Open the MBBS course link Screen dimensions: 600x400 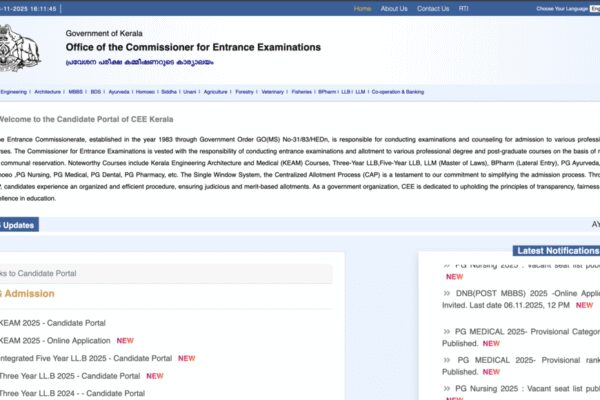(75, 92)
